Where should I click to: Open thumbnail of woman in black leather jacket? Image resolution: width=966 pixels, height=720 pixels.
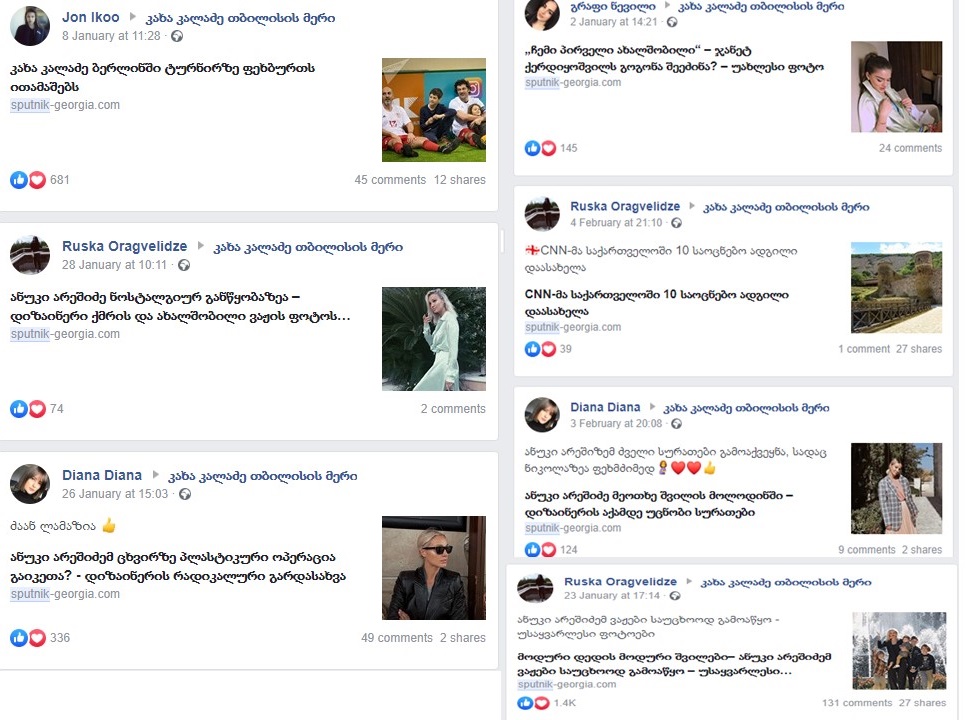click(x=434, y=568)
